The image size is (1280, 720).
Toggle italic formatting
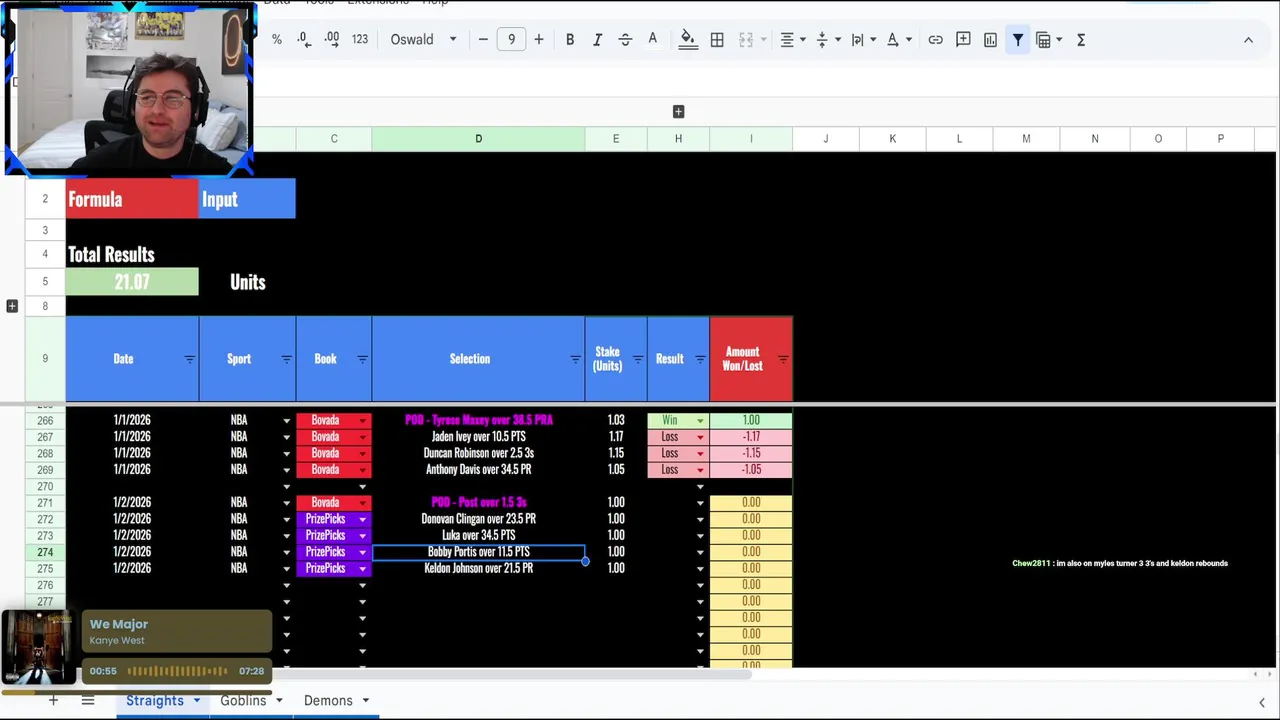click(597, 40)
